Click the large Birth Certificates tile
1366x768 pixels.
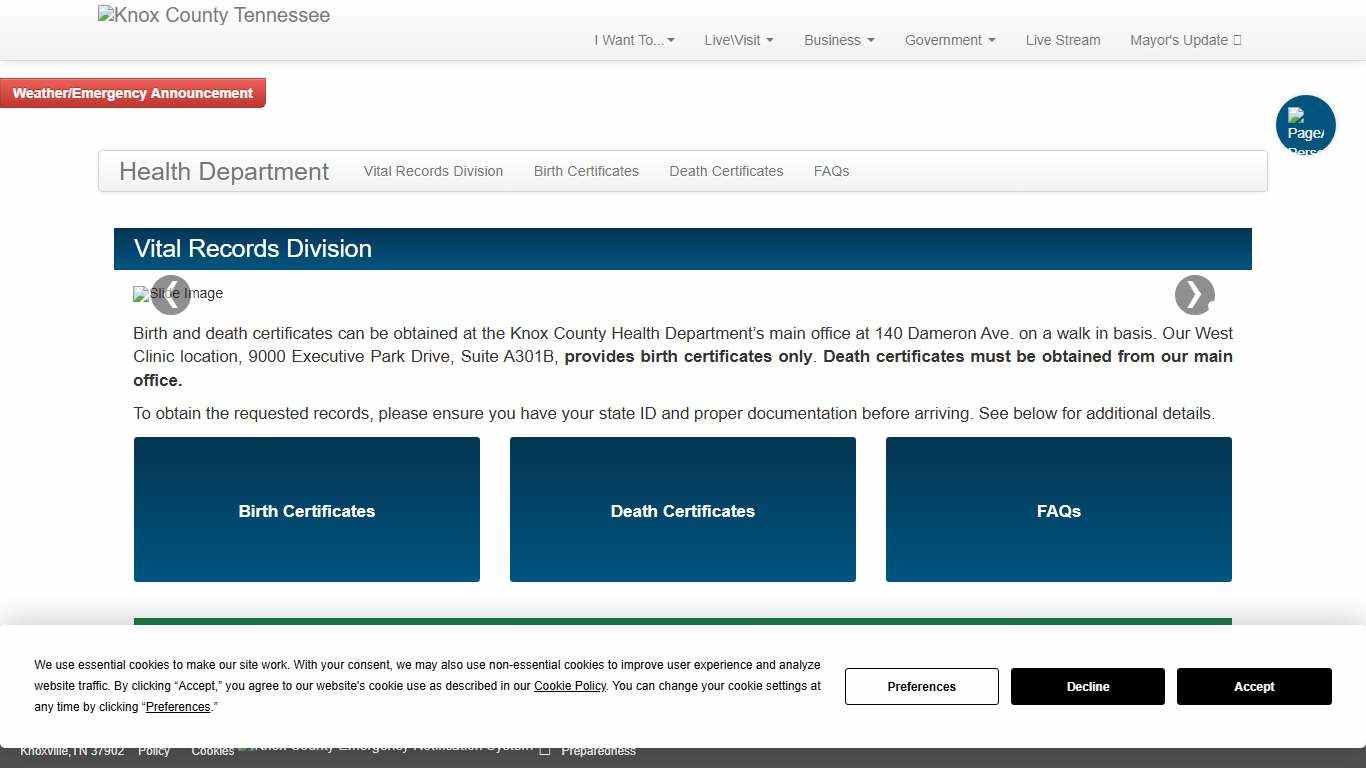pyautogui.click(x=307, y=510)
